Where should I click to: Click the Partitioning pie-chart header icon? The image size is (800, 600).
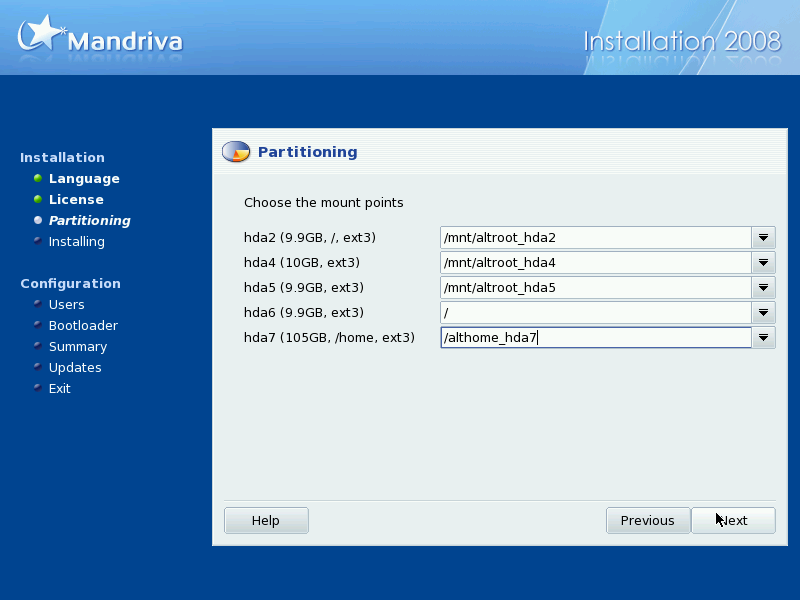(236, 152)
